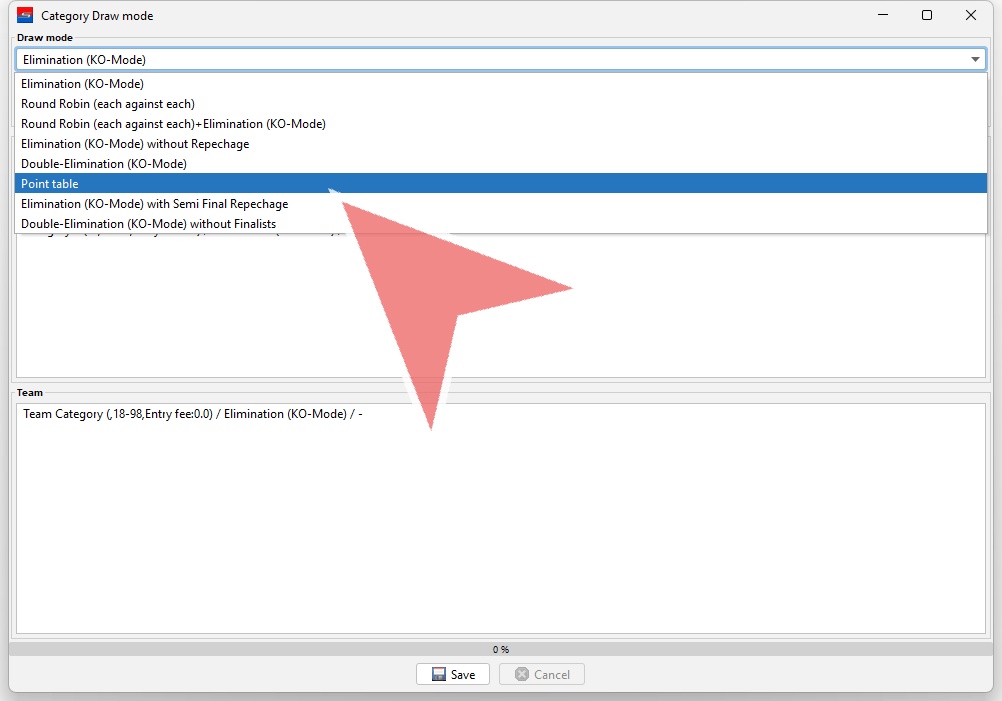This screenshot has height=701, width=1002.
Task: Click the 0 % progress bar
Action: (x=500, y=649)
